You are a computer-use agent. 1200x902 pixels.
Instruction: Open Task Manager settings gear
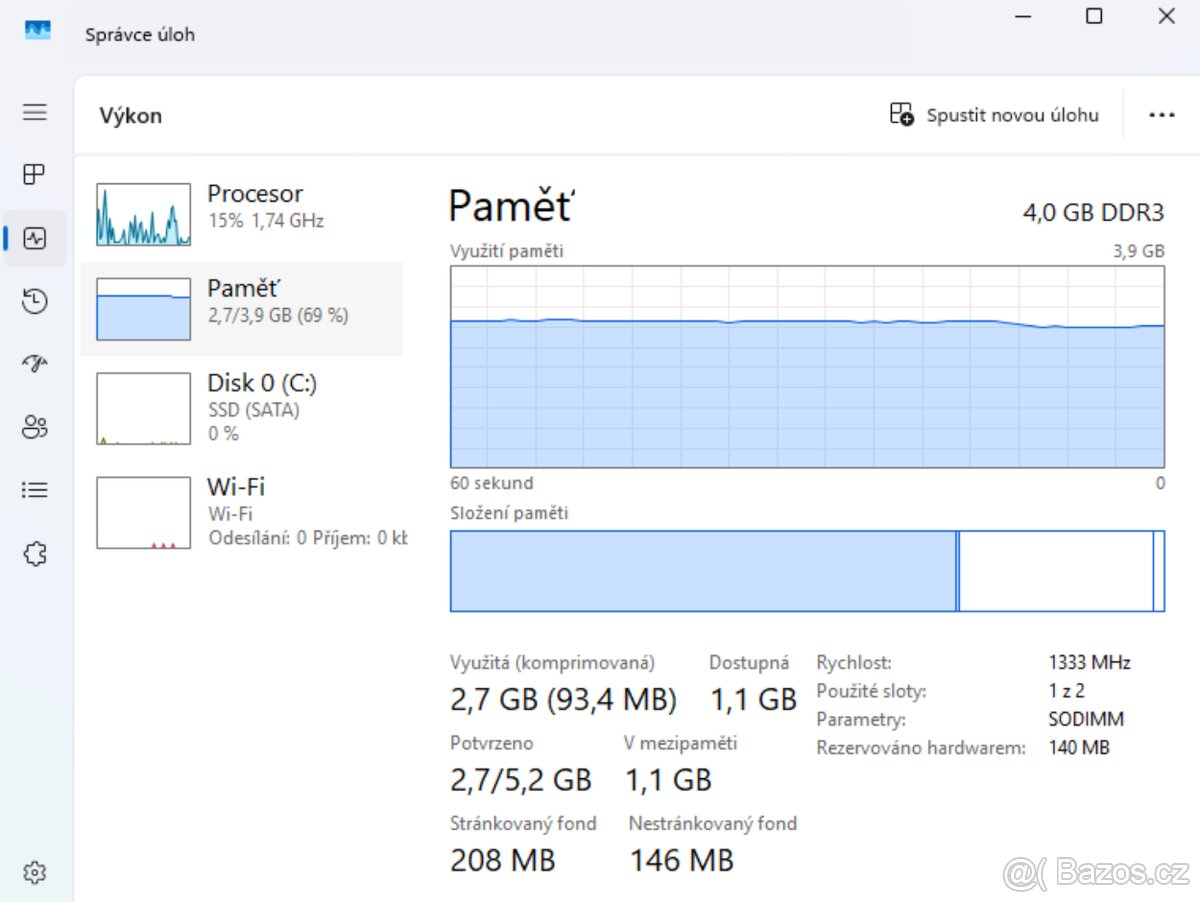(x=35, y=872)
